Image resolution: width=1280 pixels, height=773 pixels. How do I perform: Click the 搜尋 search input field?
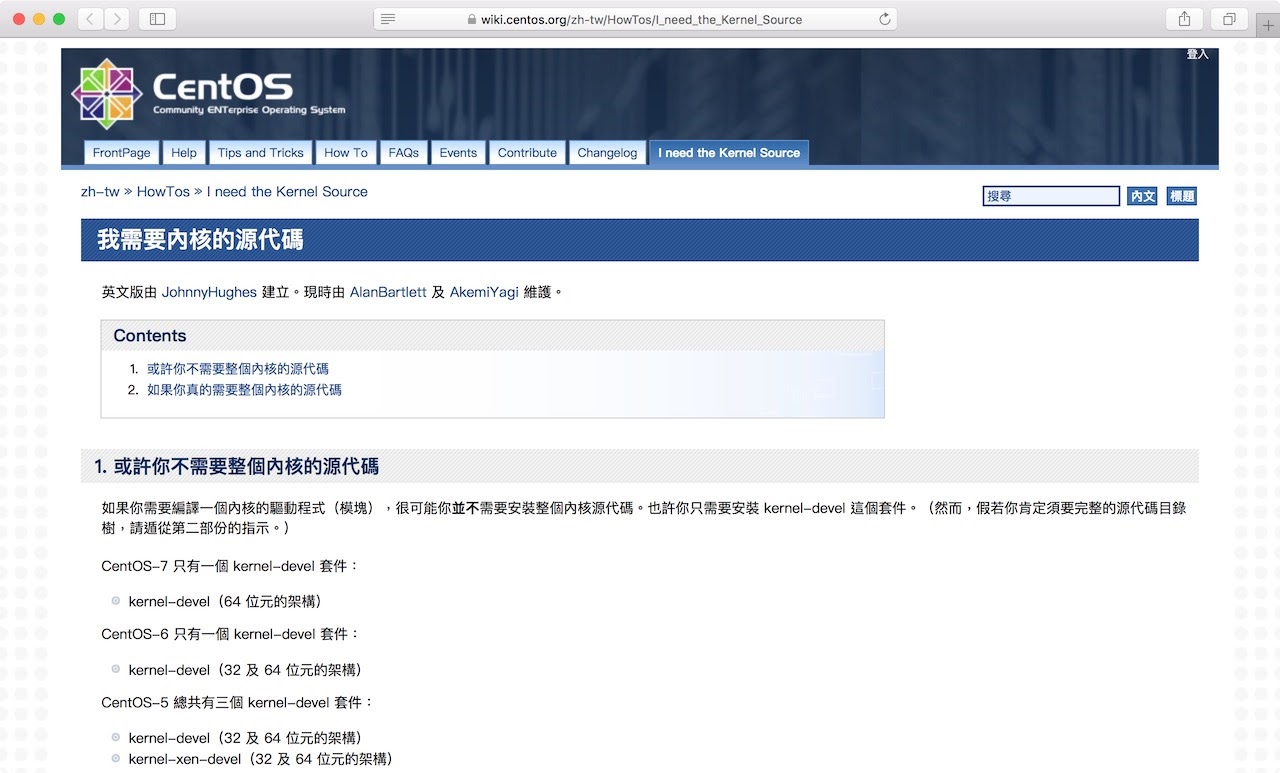[x=1051, y=196]
